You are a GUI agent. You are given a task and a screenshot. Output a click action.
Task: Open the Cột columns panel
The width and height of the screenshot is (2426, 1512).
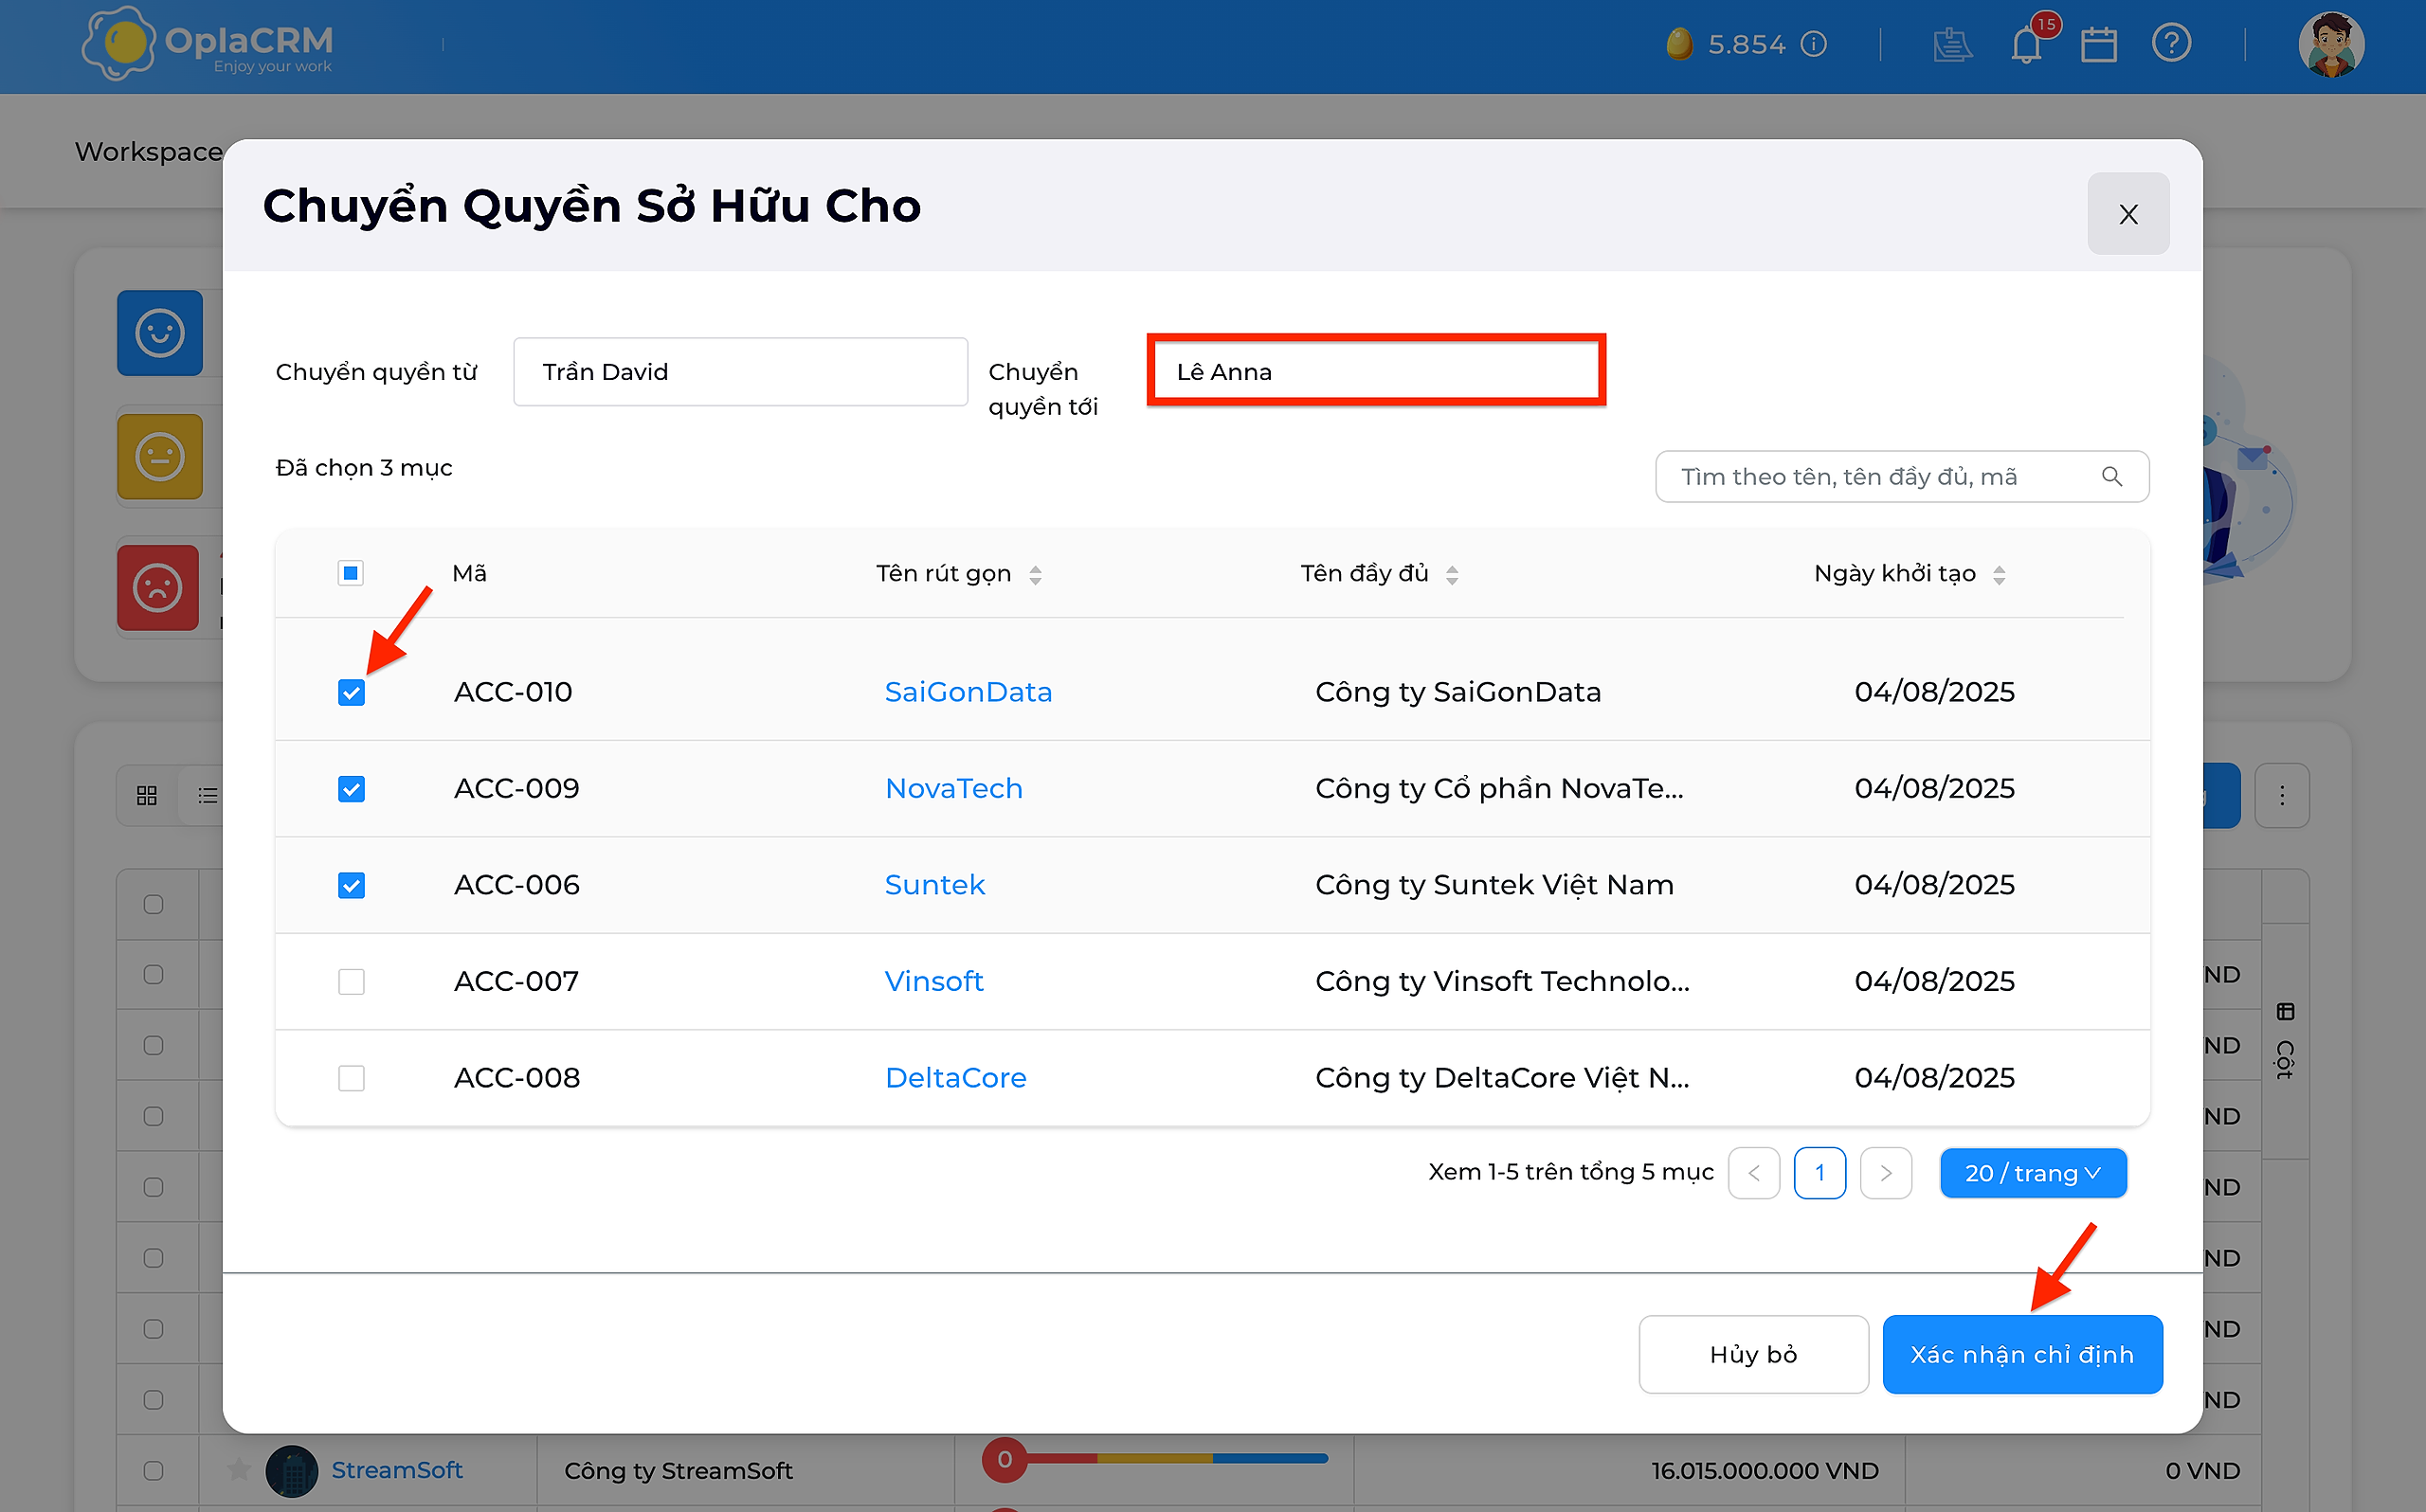pyautogui.click(x=2285, y=1040)
